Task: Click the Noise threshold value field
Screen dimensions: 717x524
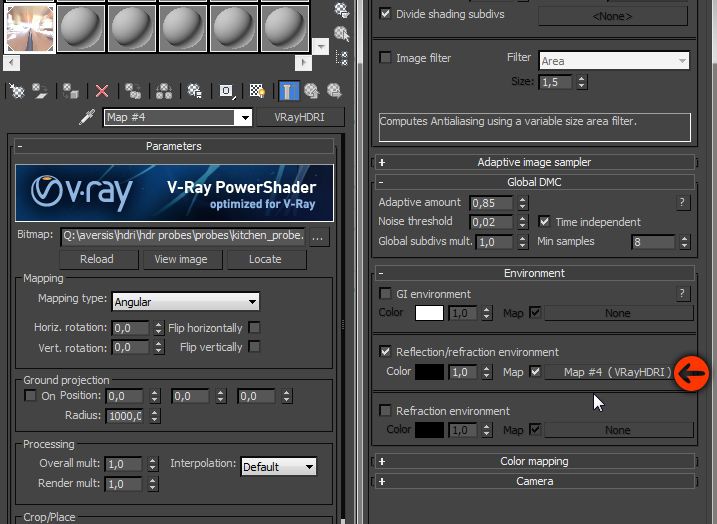Action: pos(492,222)
